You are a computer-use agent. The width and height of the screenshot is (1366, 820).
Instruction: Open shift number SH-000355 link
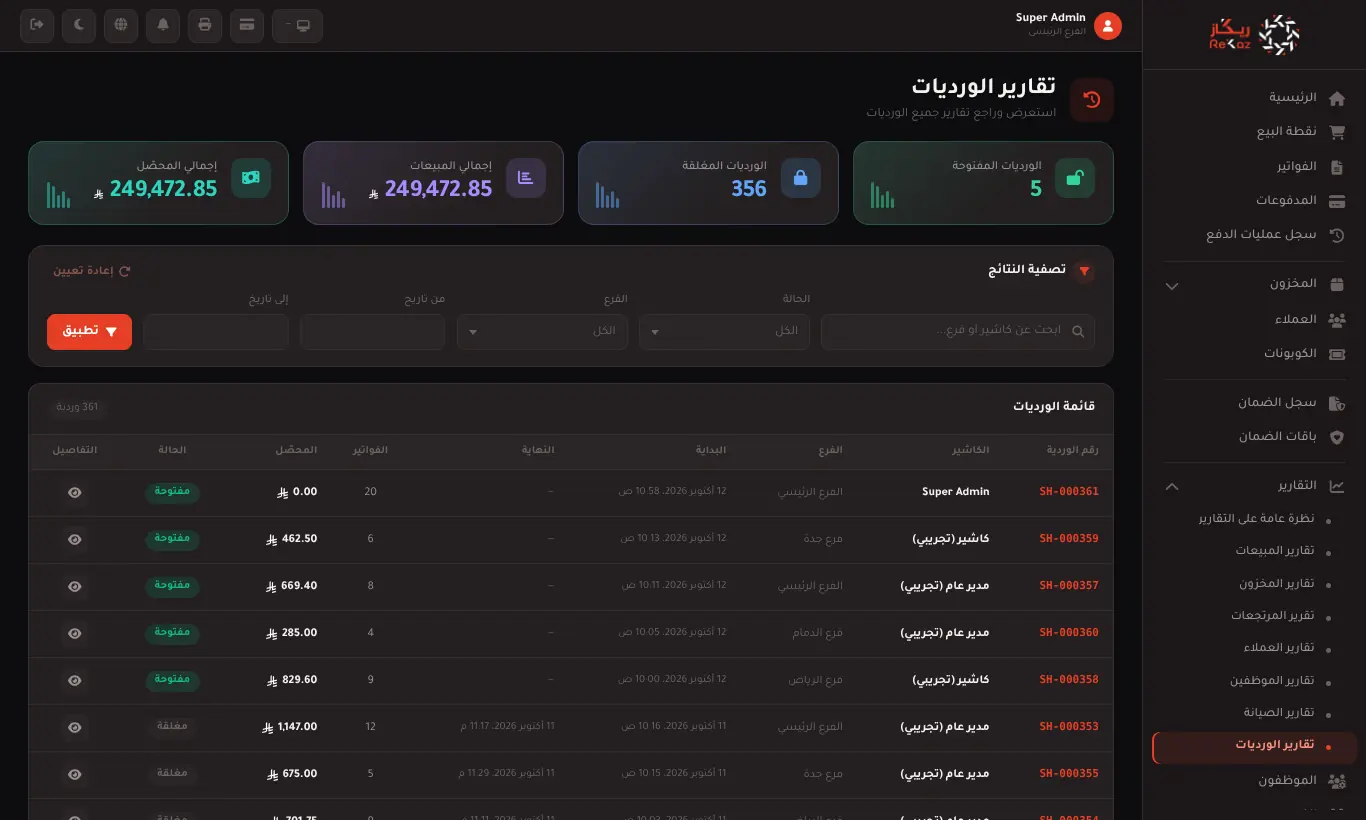[x=1069, y=774]
